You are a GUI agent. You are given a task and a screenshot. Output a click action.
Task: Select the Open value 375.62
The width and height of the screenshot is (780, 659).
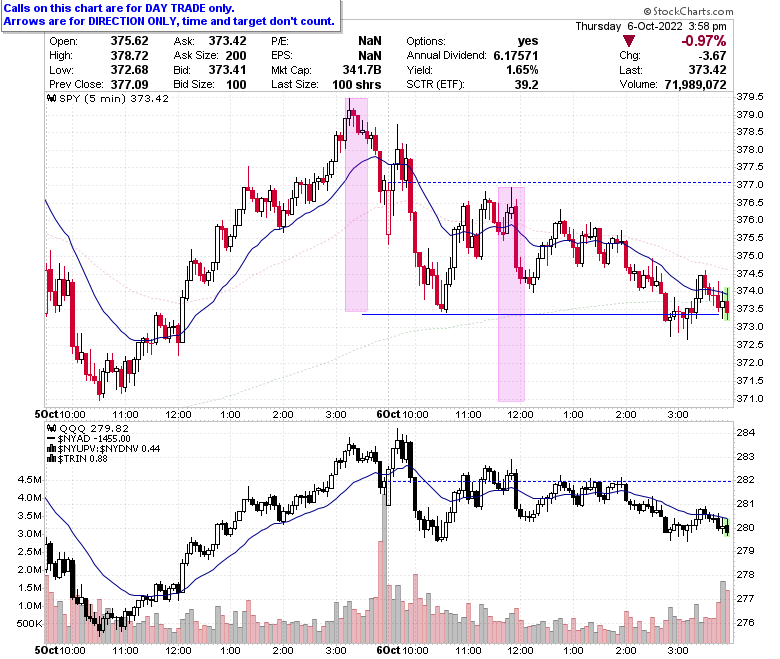coord(129,41)
